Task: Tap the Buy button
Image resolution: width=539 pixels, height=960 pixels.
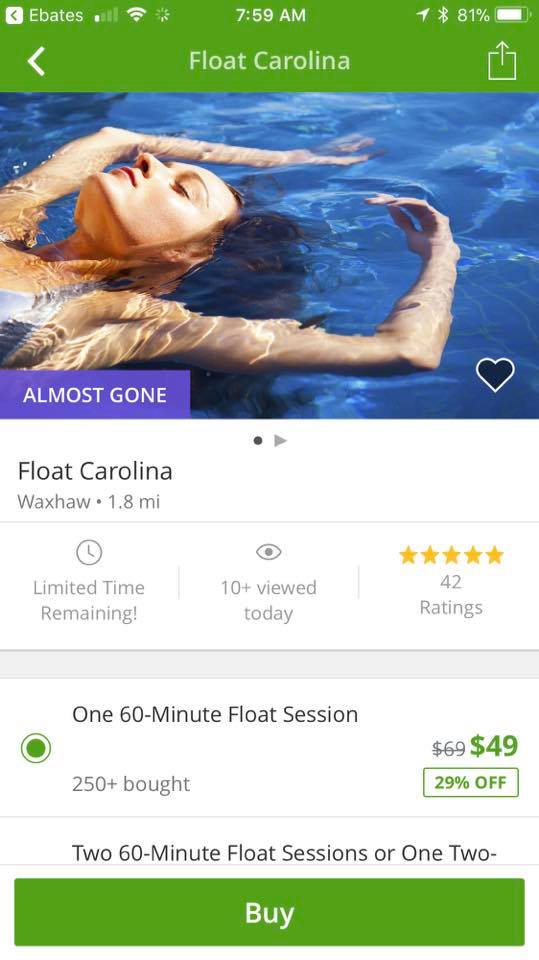Action: 270,912
